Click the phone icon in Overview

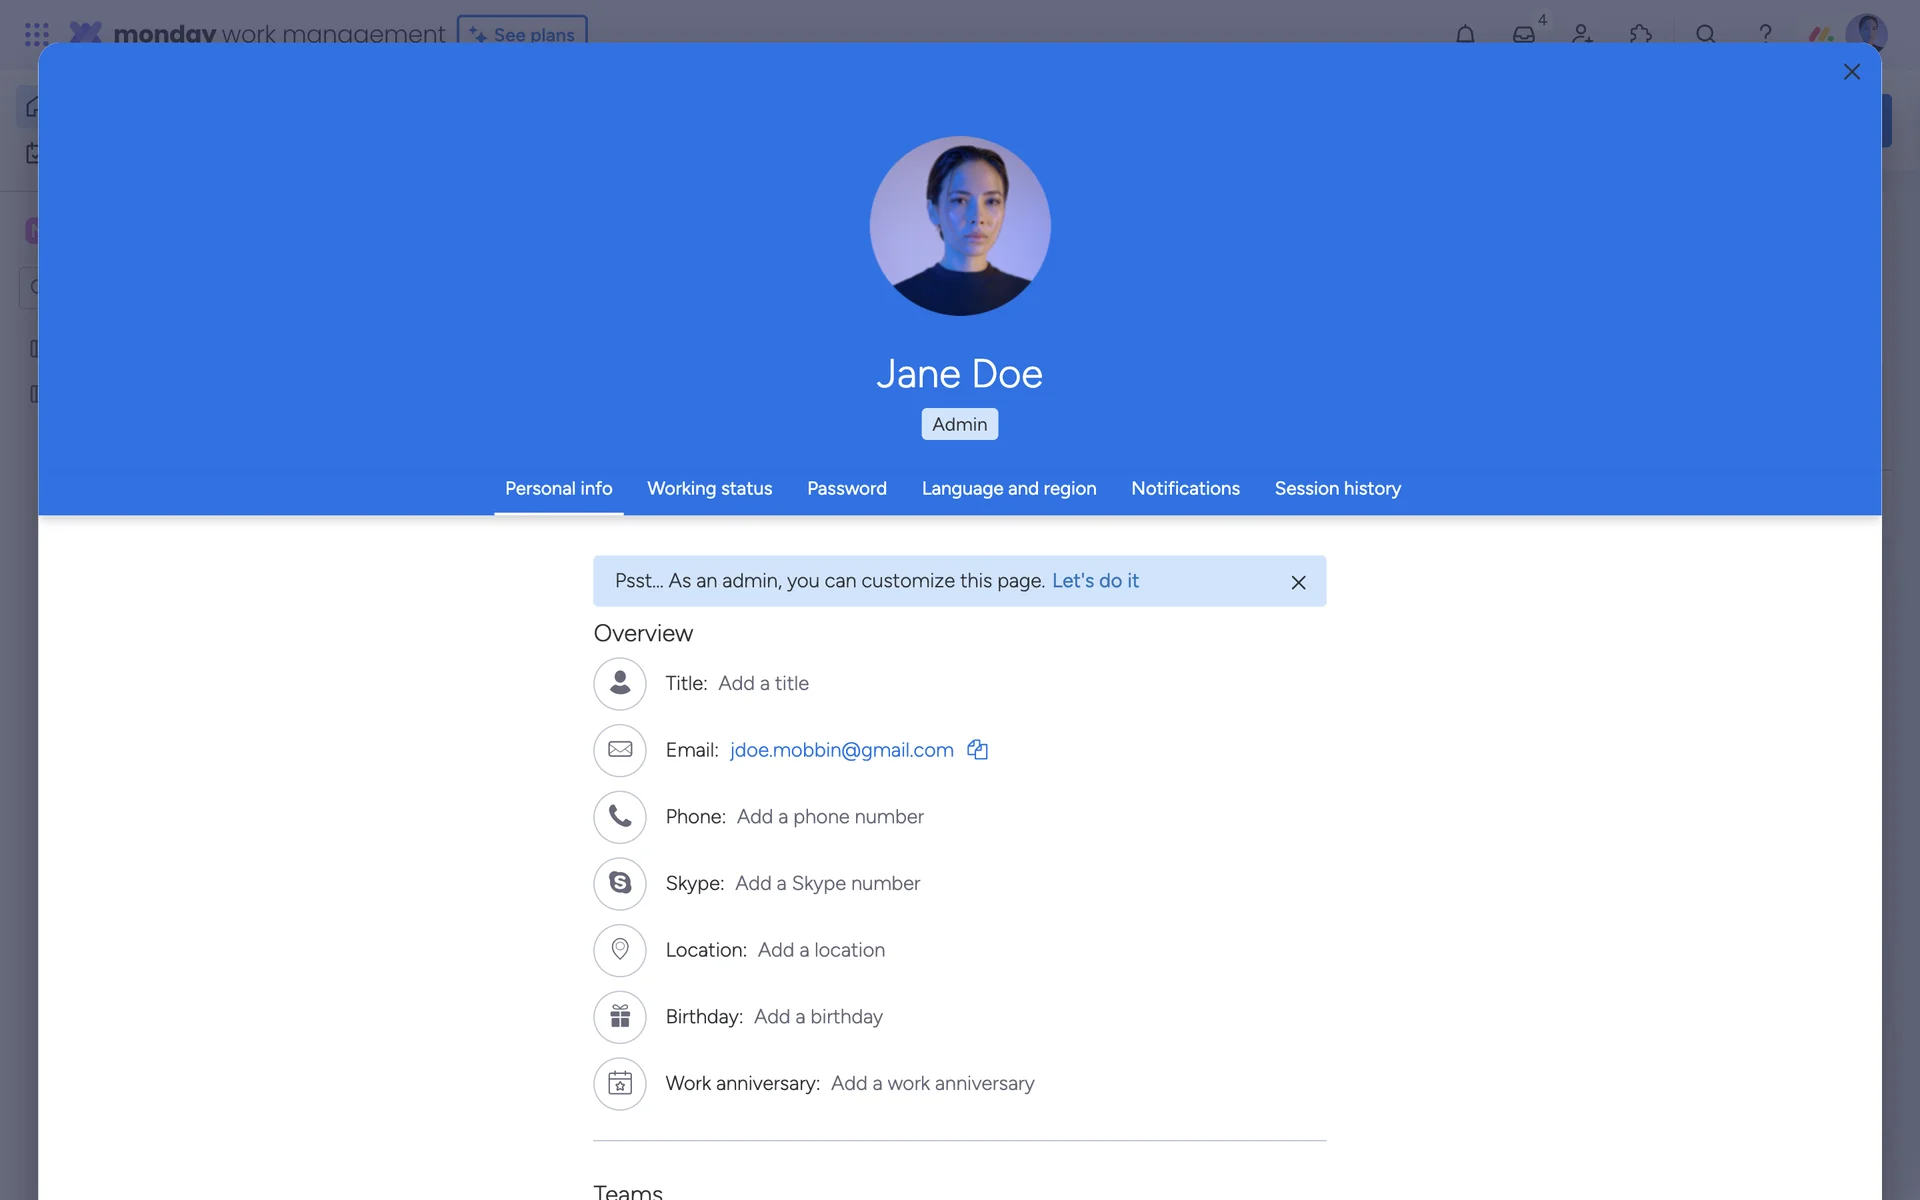point(620,817)
